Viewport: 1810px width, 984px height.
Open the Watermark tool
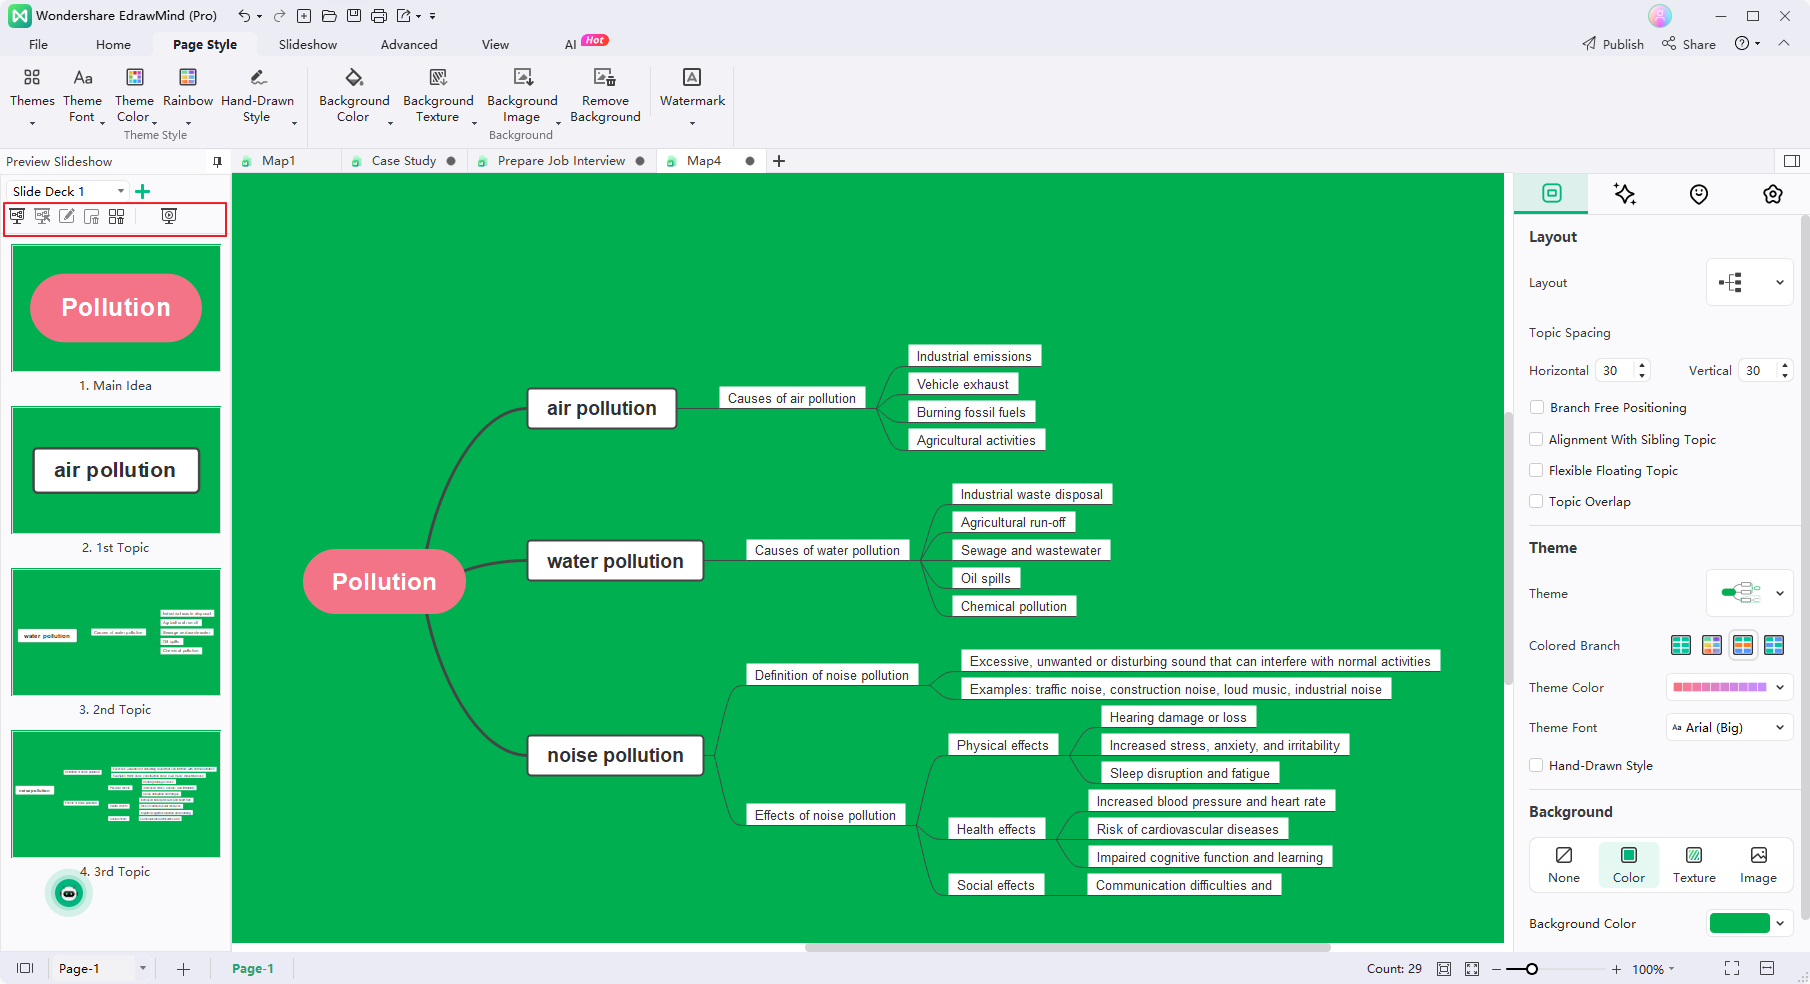pyautogui.click(x=692, y=97)
